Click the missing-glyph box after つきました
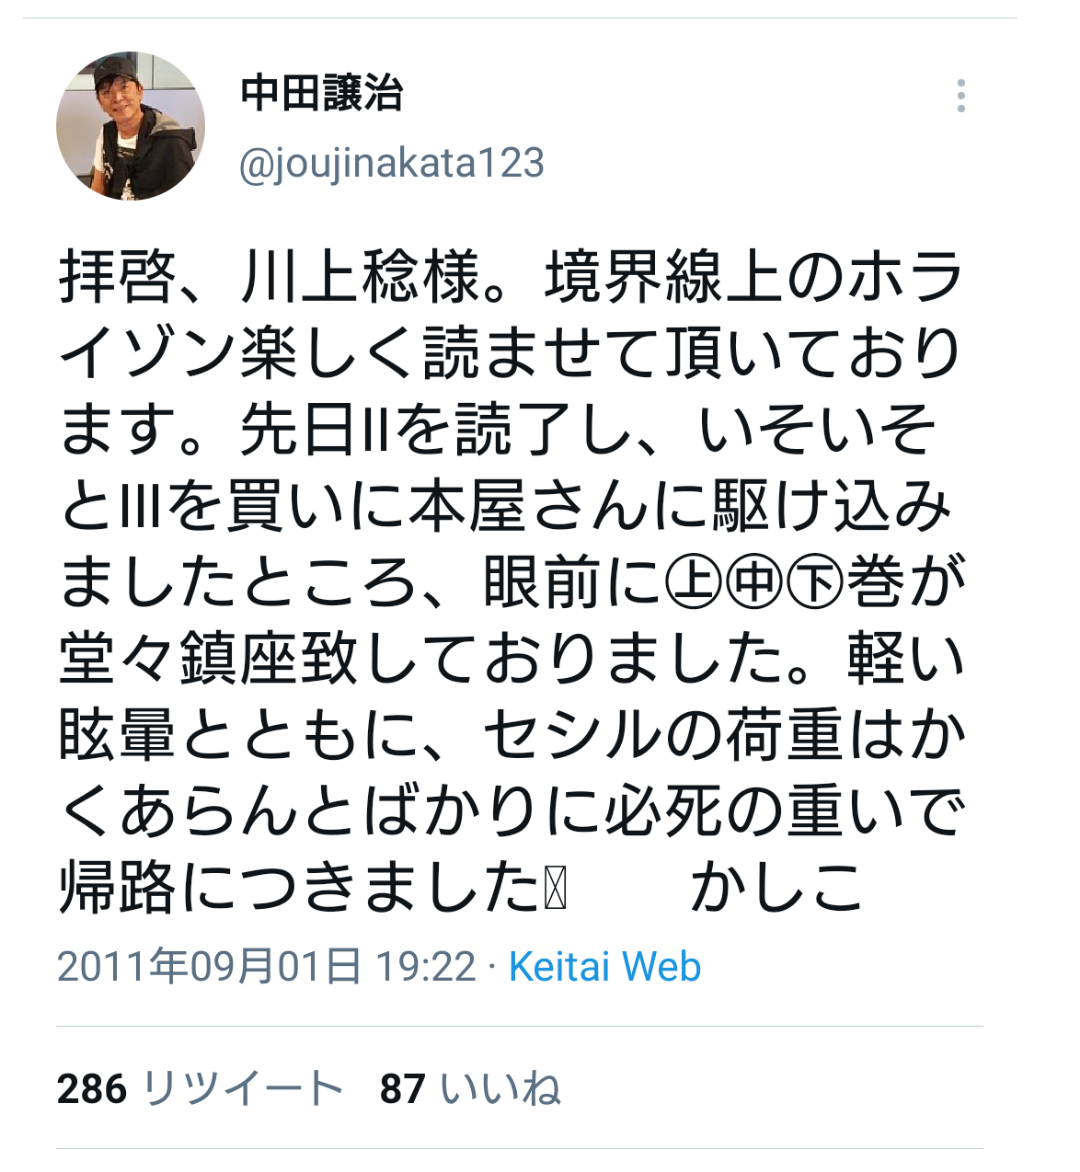Viewport: 1080px width, 1172px height. pos(555,890)
